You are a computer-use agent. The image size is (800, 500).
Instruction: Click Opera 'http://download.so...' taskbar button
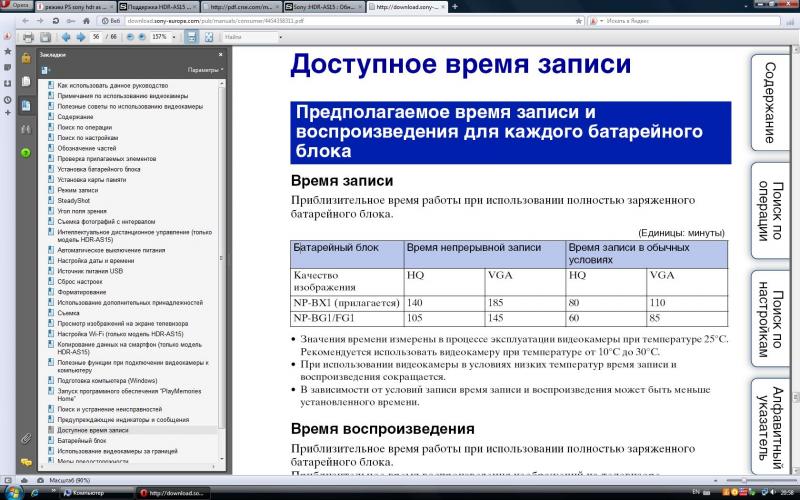(x=172, y=493)
